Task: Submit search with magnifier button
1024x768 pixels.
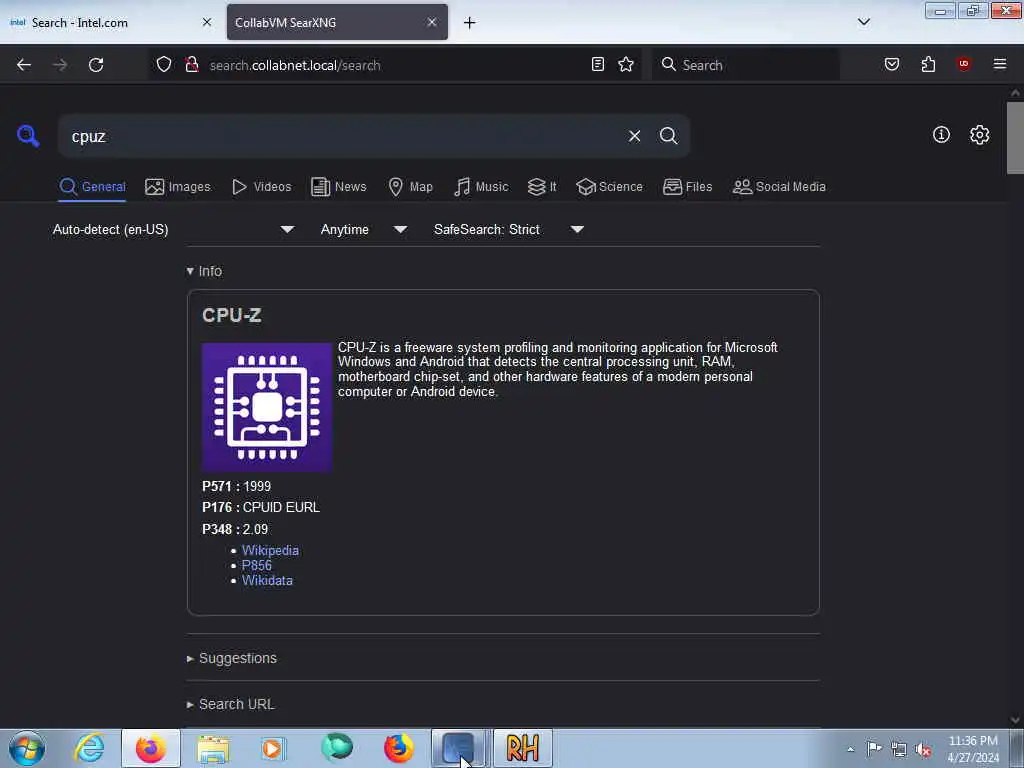Action: (668, 136)
